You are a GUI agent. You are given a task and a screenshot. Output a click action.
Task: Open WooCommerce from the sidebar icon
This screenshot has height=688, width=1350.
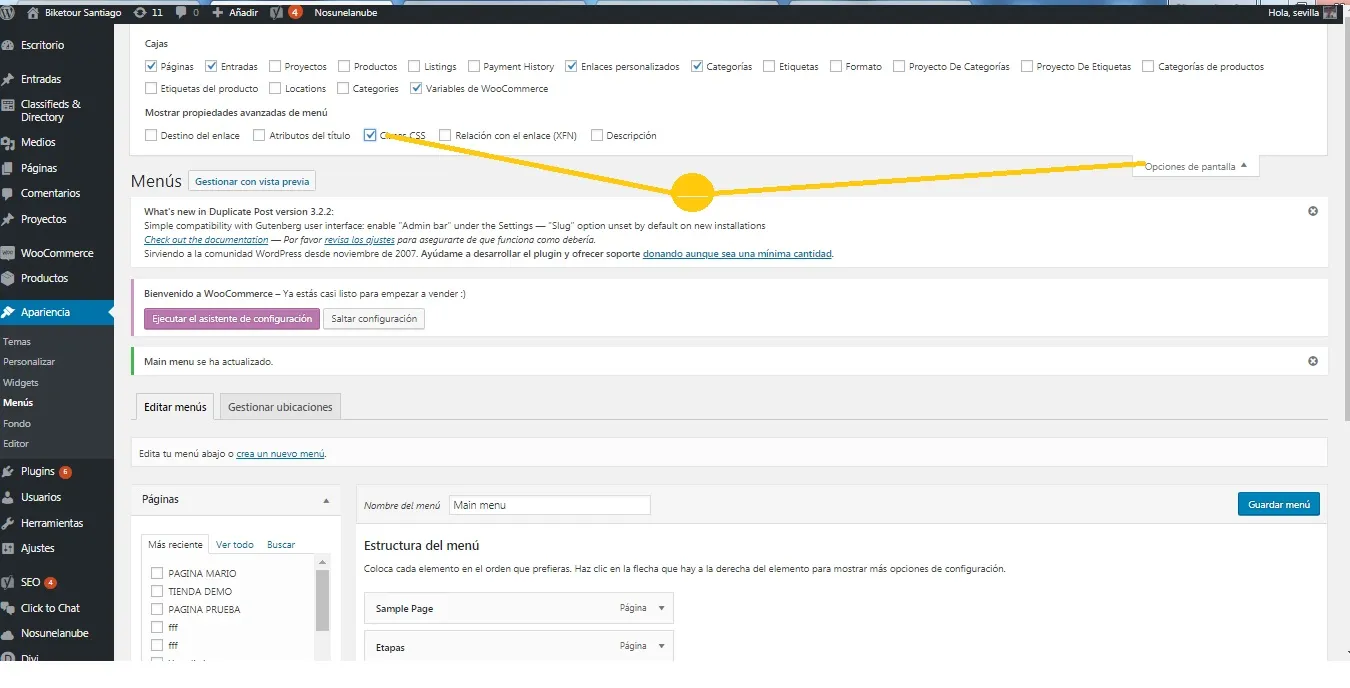[9, 253]
